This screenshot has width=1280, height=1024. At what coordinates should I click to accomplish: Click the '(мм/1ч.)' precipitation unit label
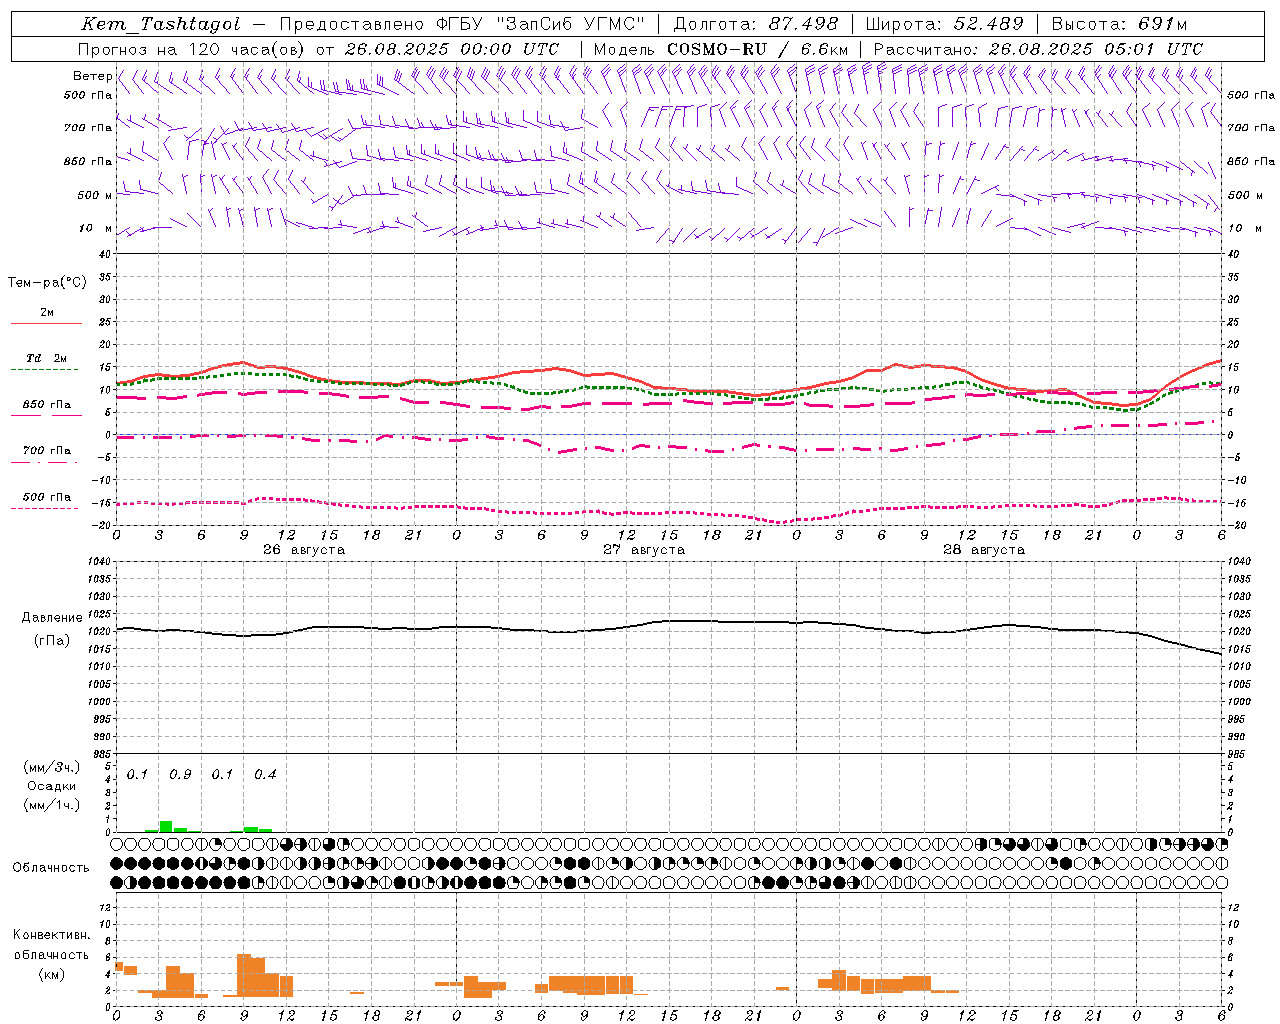click(52, 805)
